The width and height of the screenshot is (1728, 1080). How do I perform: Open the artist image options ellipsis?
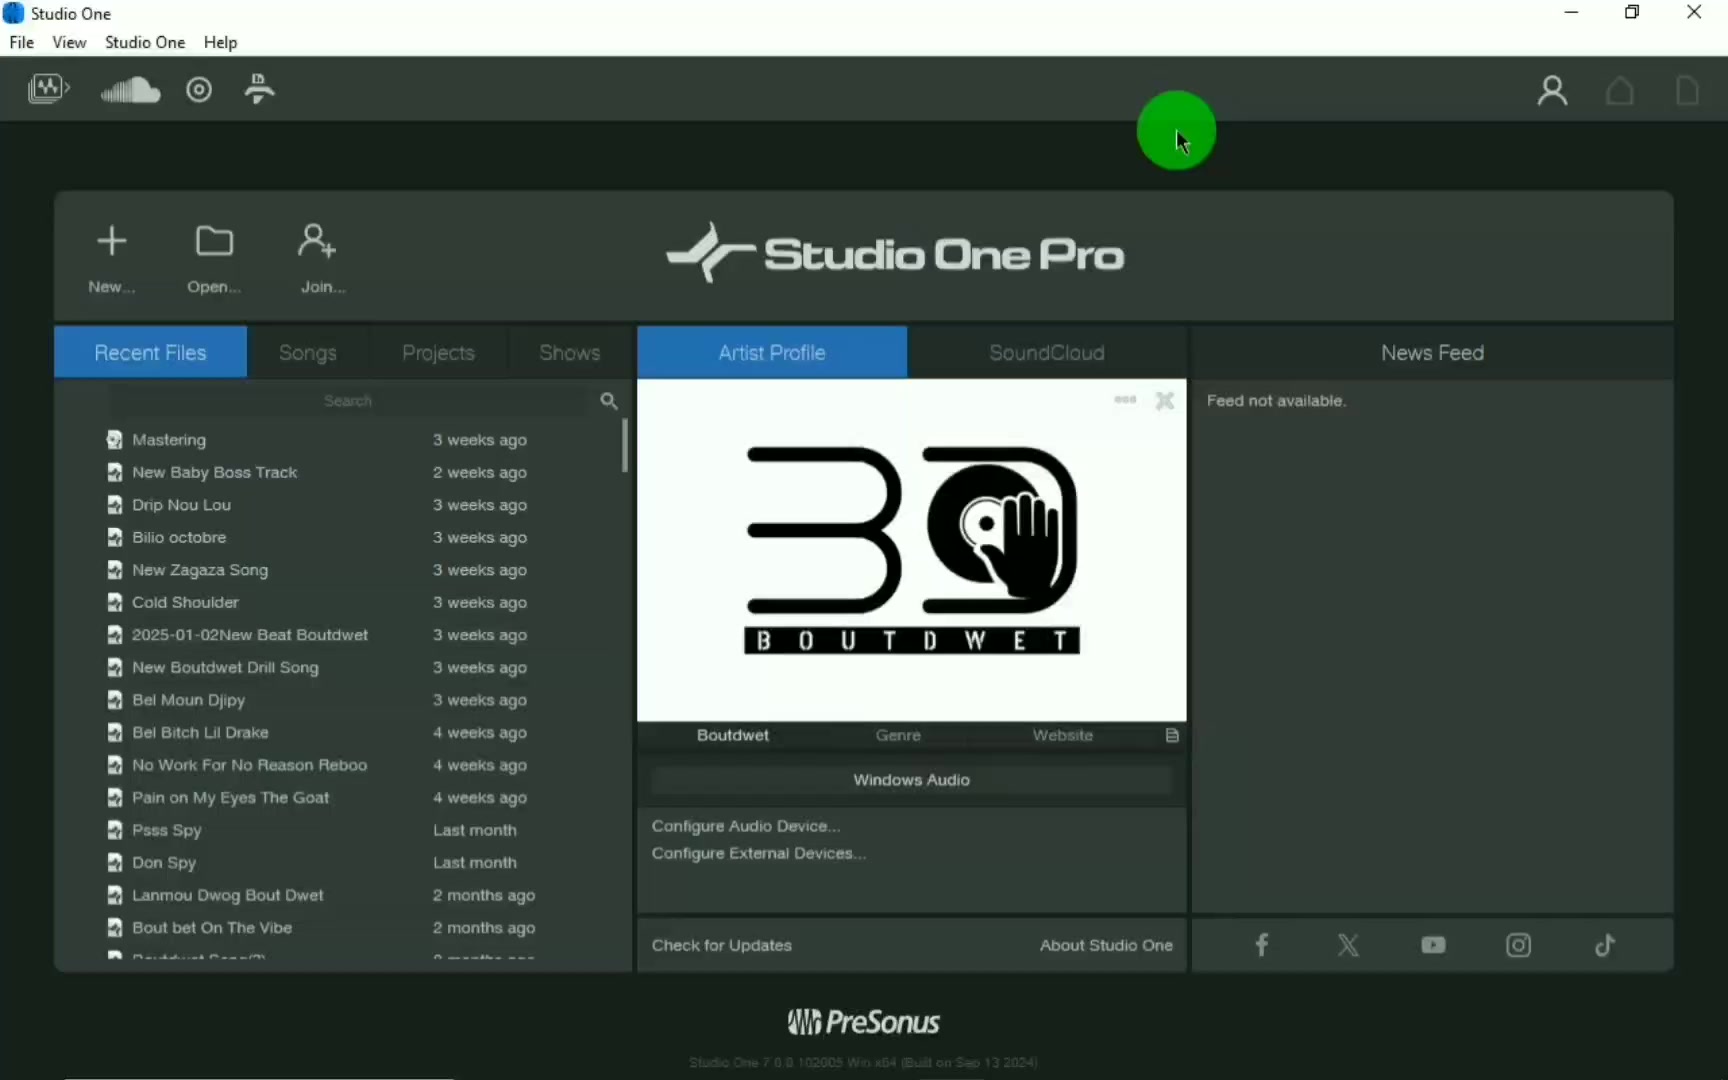[1125, 400]
